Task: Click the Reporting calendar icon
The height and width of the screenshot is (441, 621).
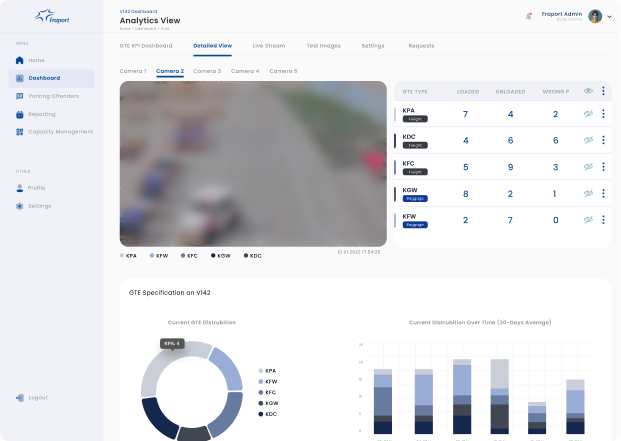Action: 19,114
